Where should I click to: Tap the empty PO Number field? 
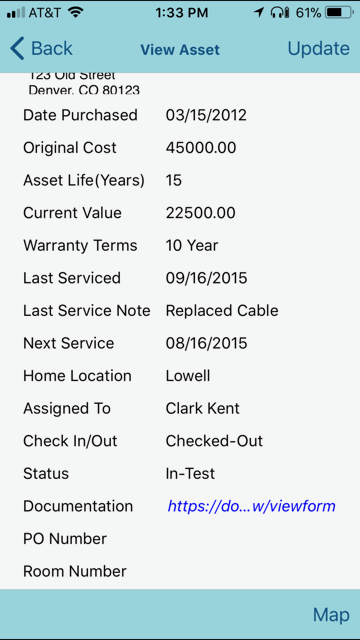coord(253,539)
